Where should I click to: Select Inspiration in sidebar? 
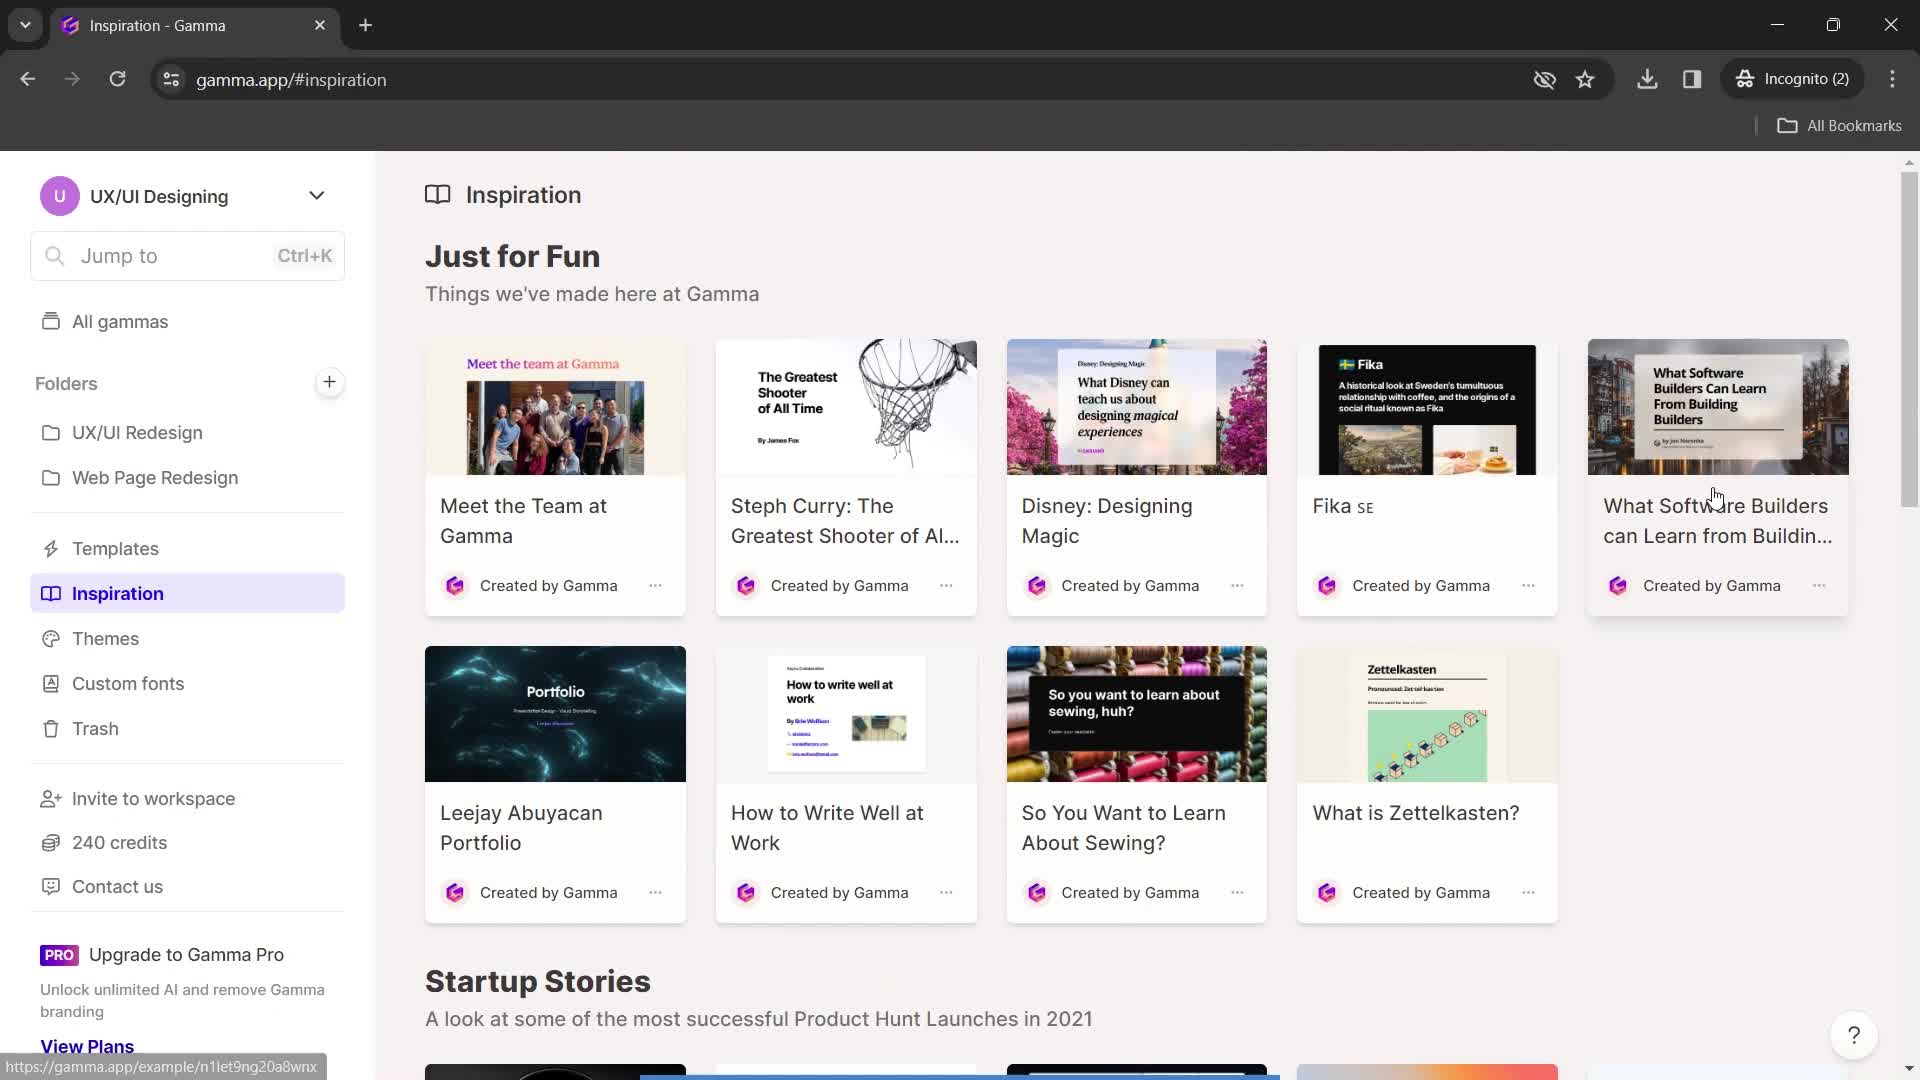(188, 594)
